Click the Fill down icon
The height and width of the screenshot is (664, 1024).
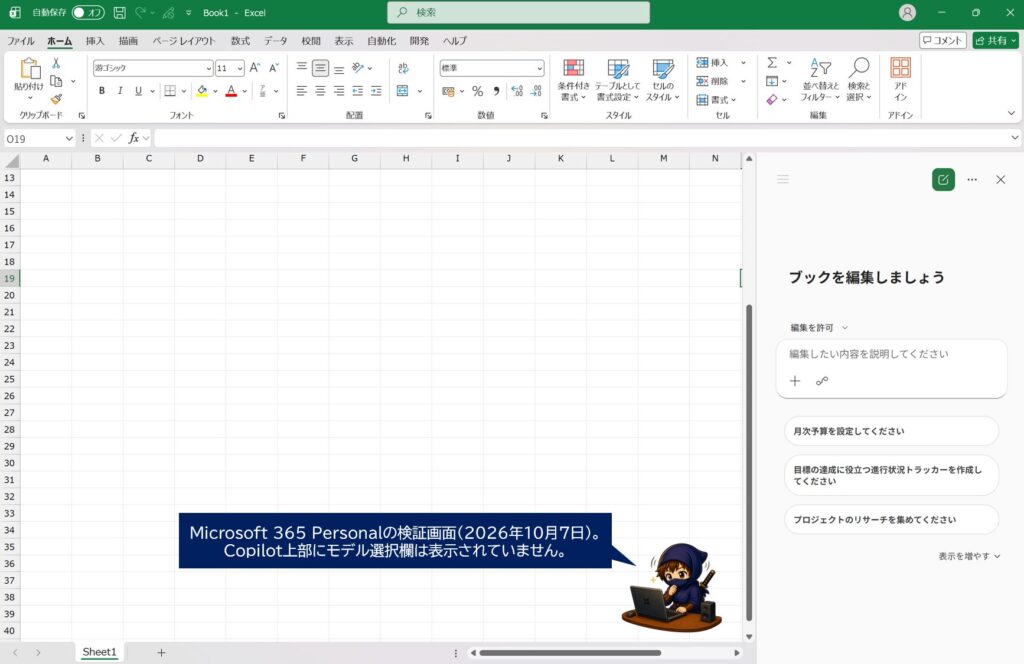pos(772,81)
